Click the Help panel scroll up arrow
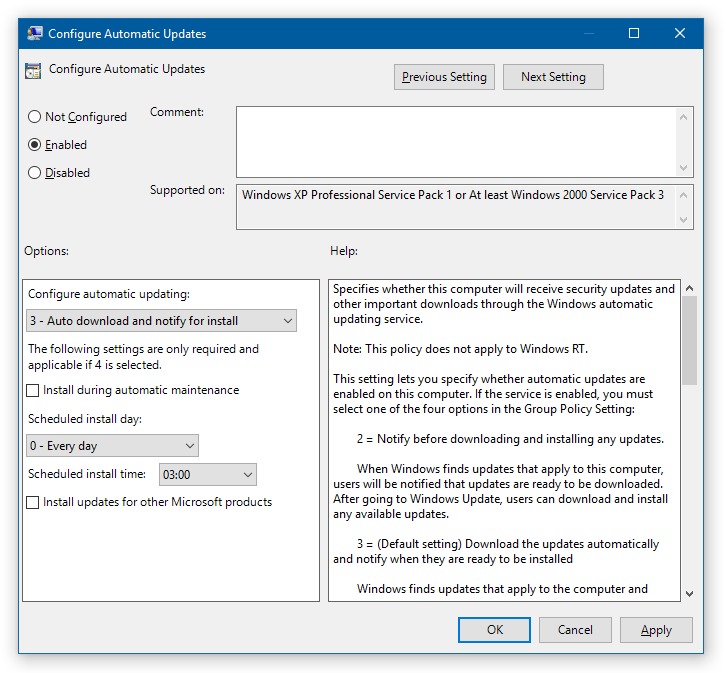The height and width of the screenshot is (673, 726). click(x=689, y=288)
